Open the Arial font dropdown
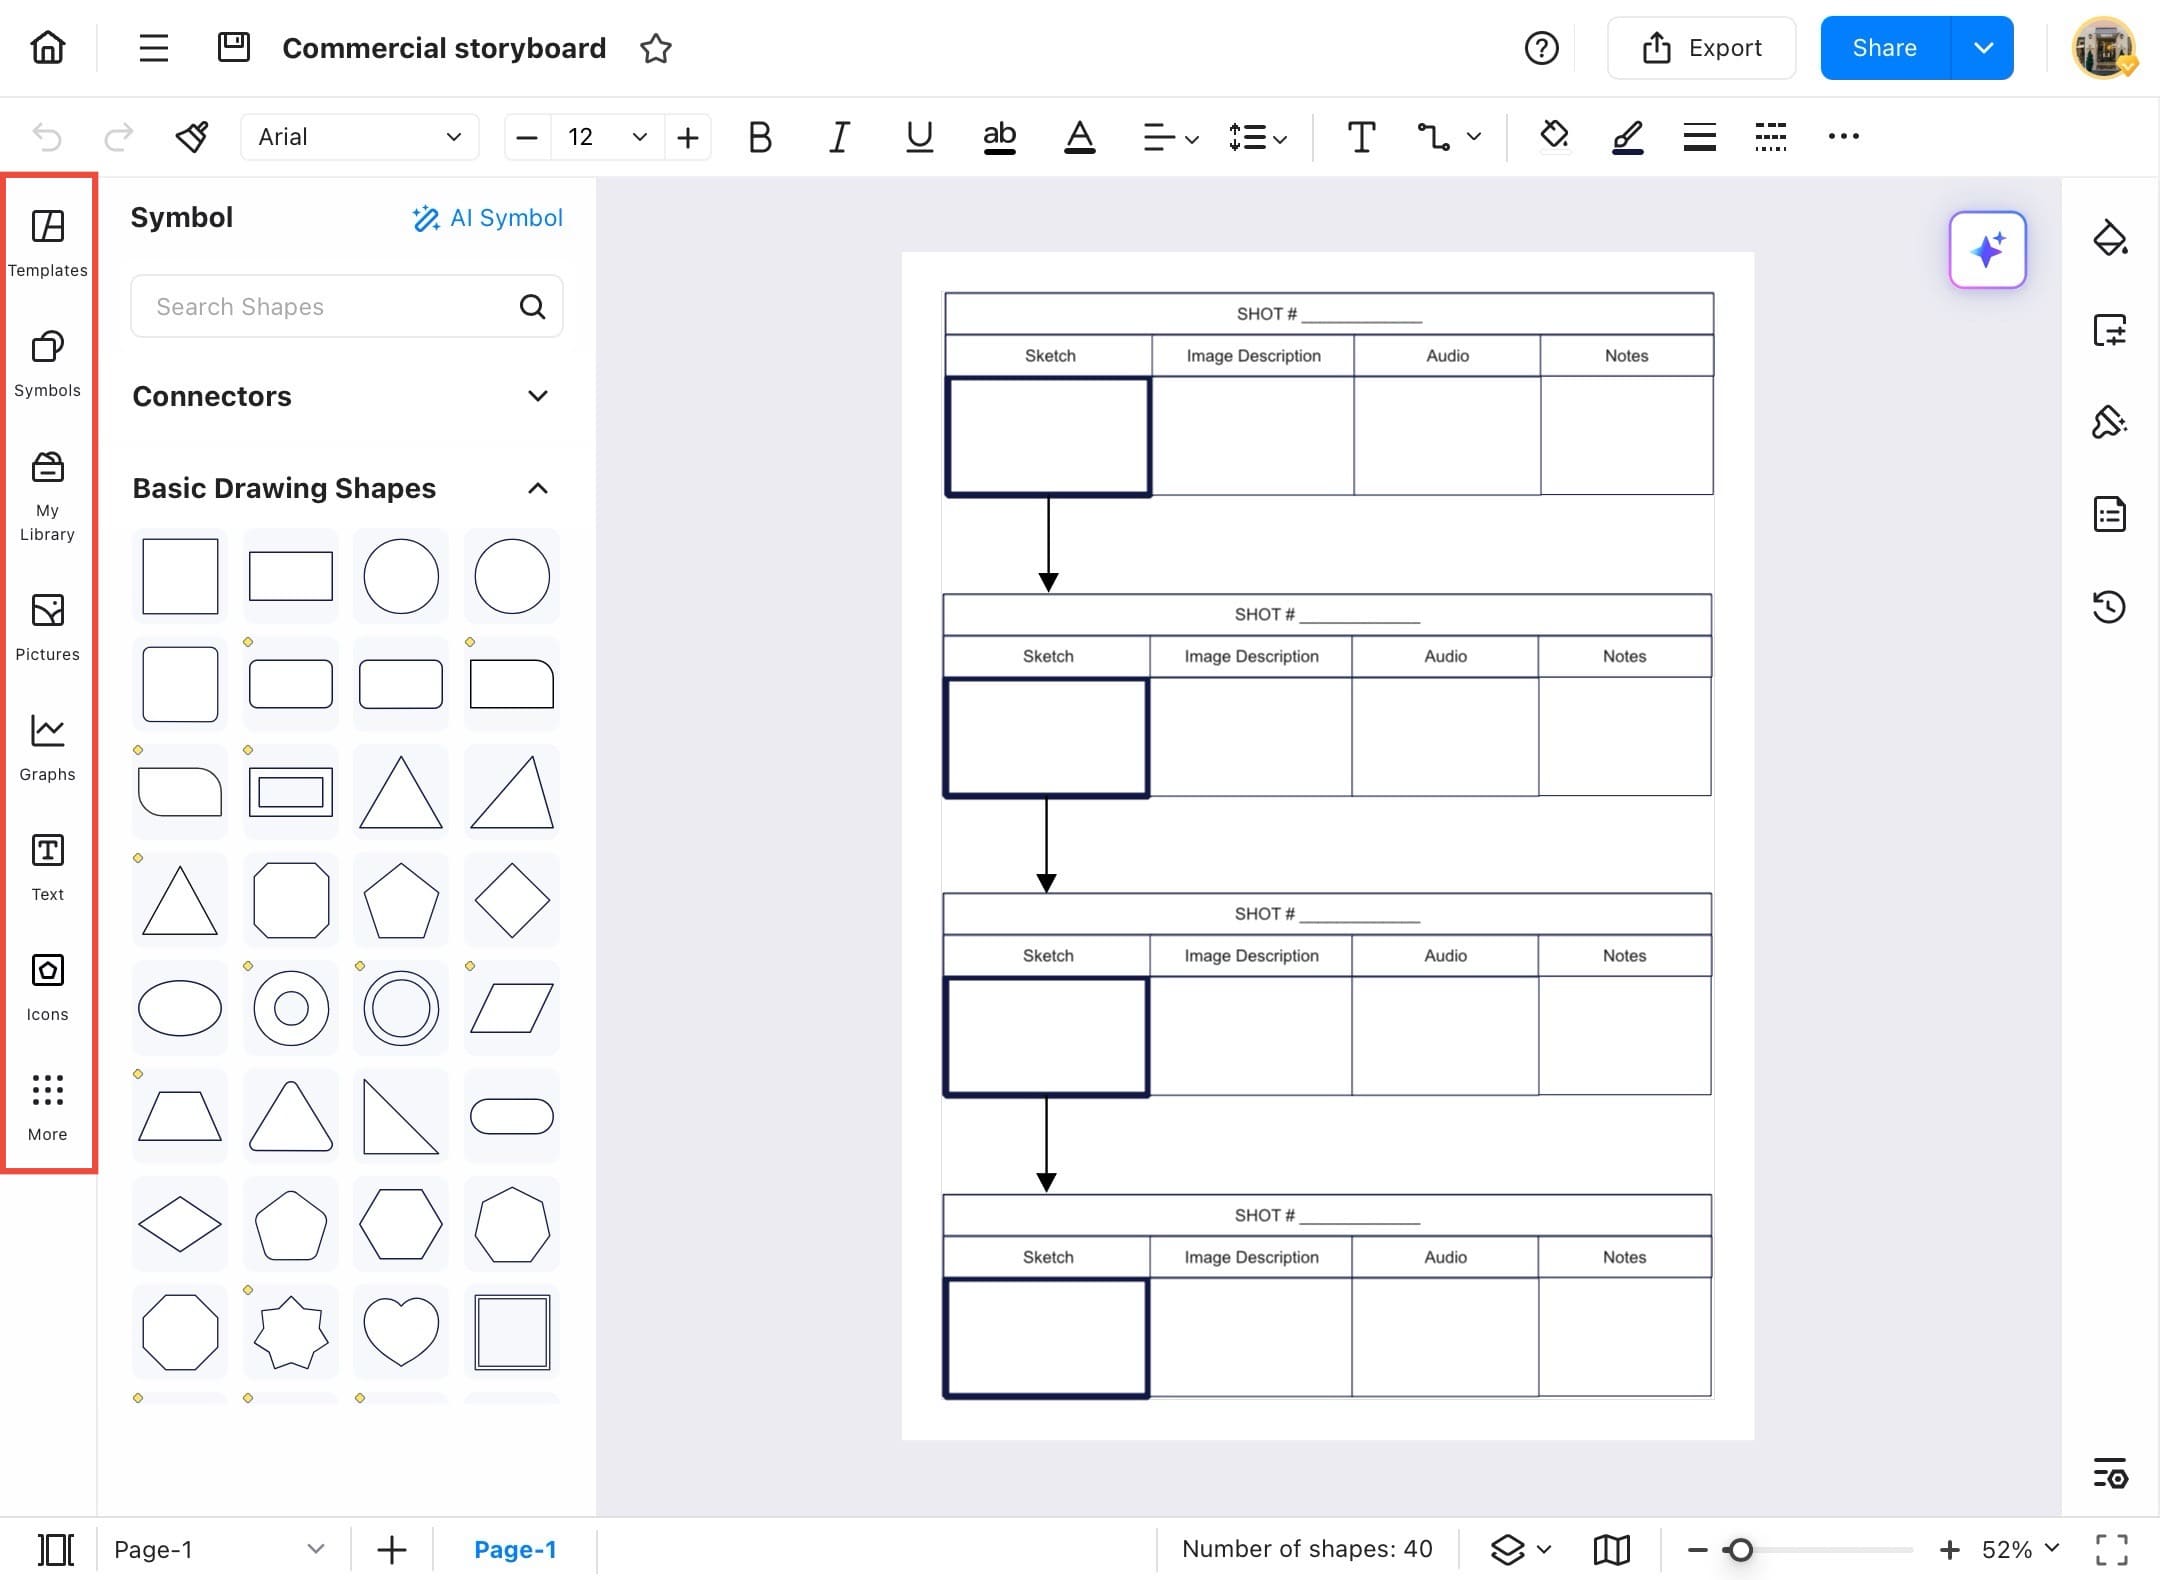The height and width of the screenshot is (1580, 2160). click(359, 137)
